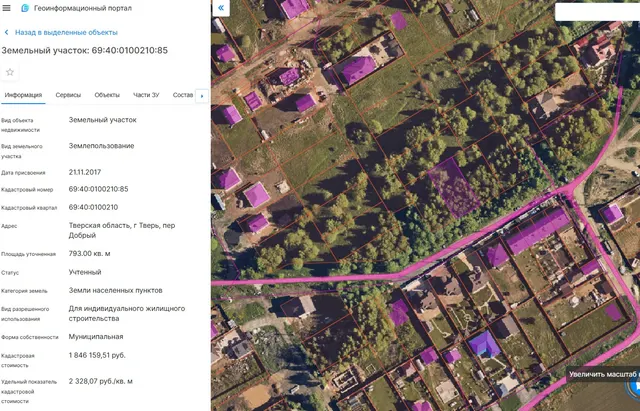The width and height of the screenshot is (640, 411).
Task: Click the back chevron before Назад
Action: click(x=6, y=32)
